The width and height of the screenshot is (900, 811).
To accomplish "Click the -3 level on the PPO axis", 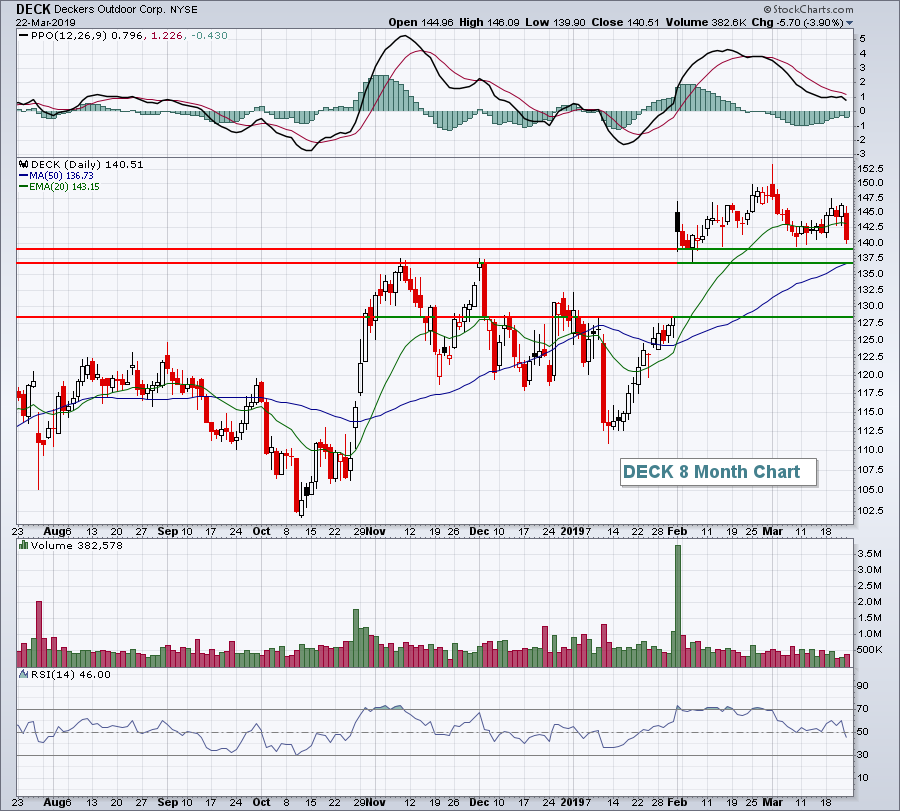I will [x=862, y=154].
